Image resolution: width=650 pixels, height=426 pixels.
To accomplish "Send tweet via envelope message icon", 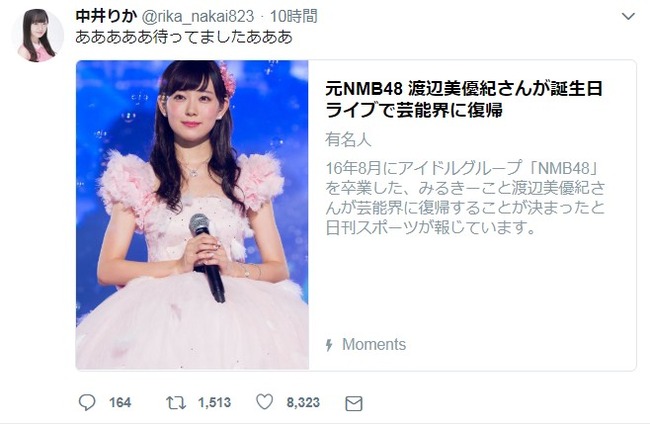I will [354, 404].
